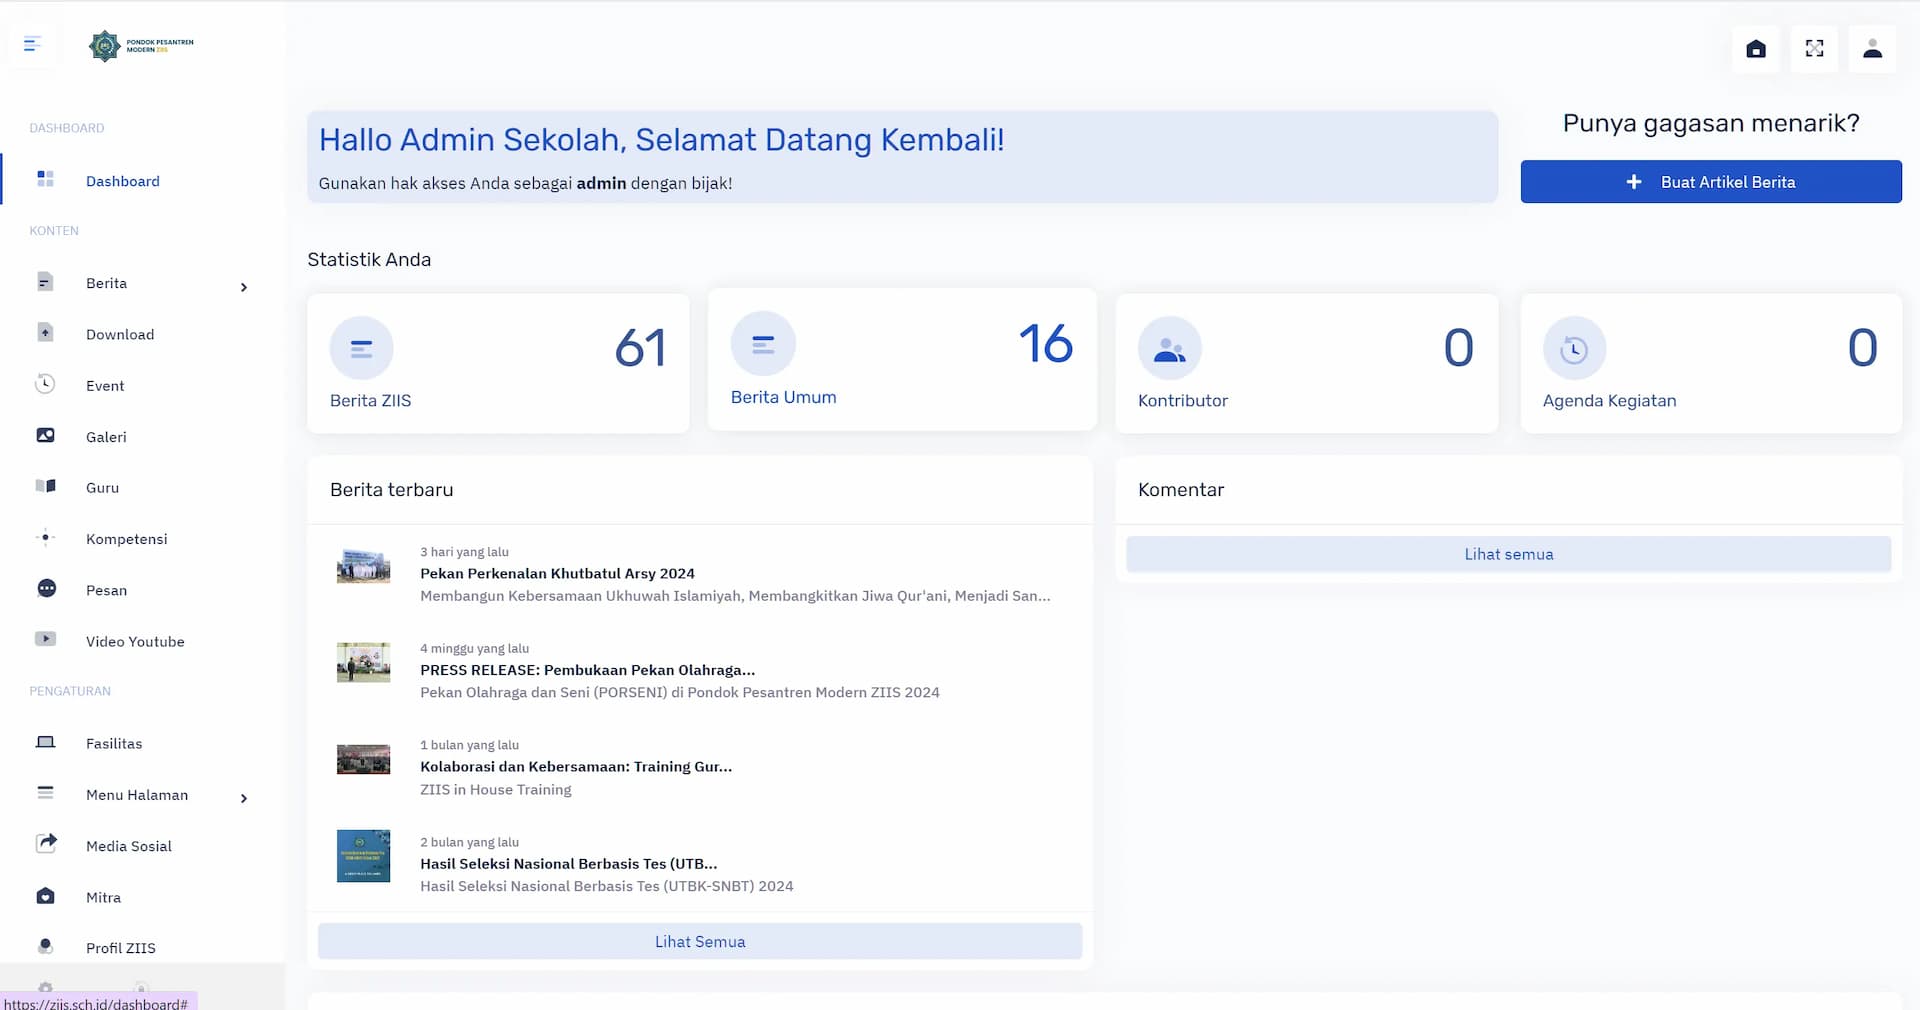Screen dimensions: 1920x1010
Task: Open the home icon in the top bar
Action: tap(1756, 48)
